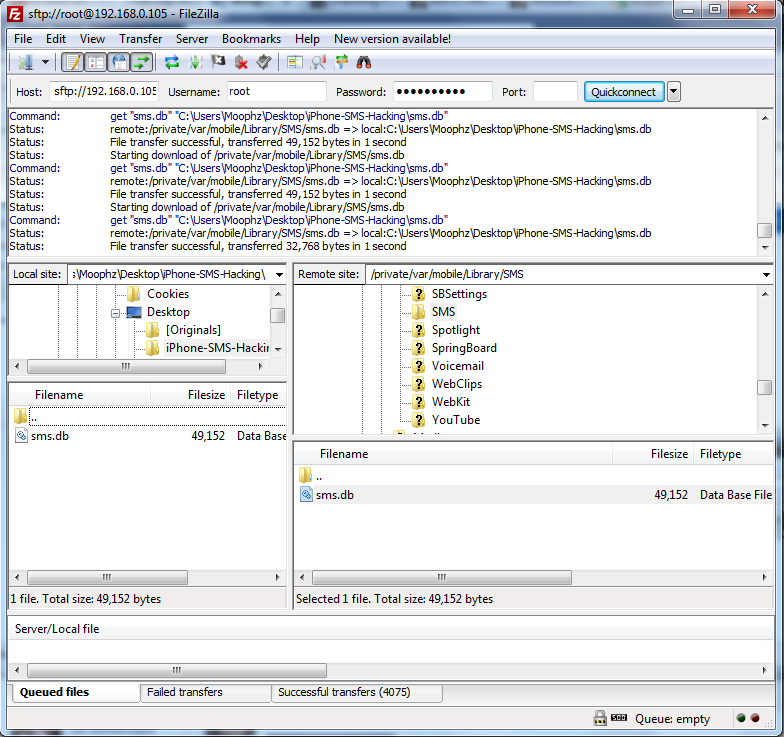Select SMS remote folder
Screen dimensions: 784x737
click(x=443, y=312)
